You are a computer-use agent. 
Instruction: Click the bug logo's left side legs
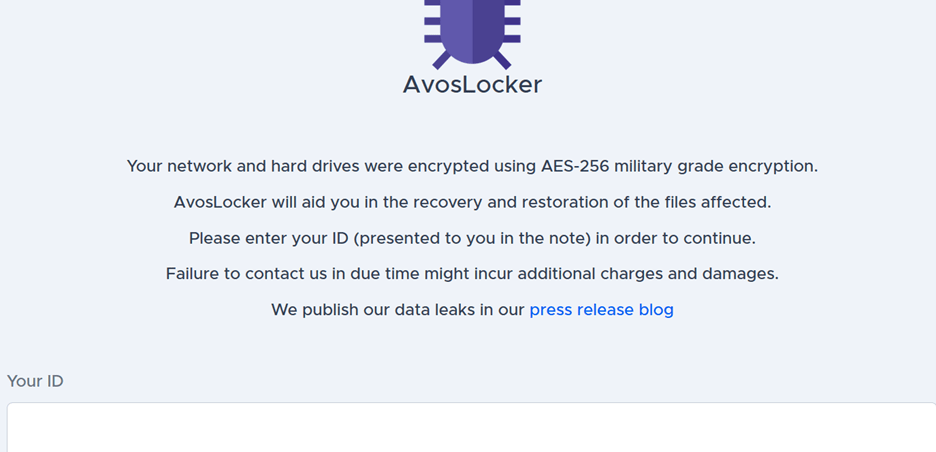(432, 25)
